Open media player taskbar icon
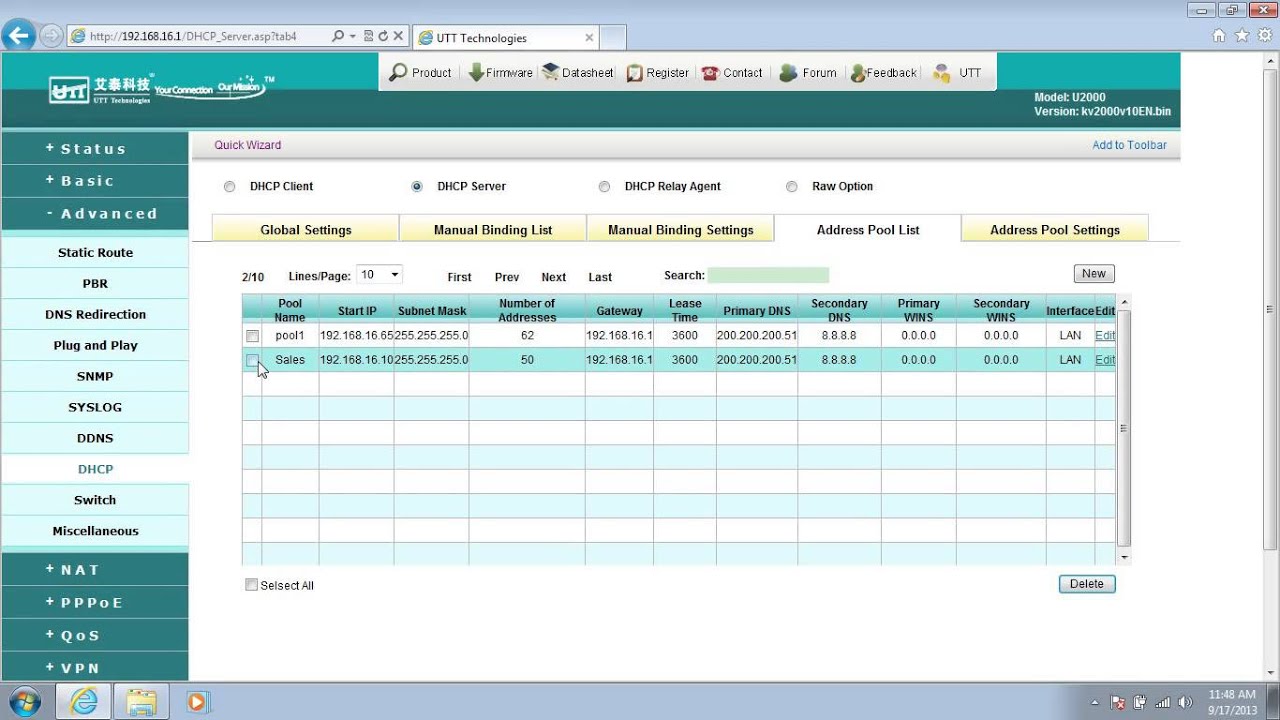1280x720 pixels. point(197,702)
